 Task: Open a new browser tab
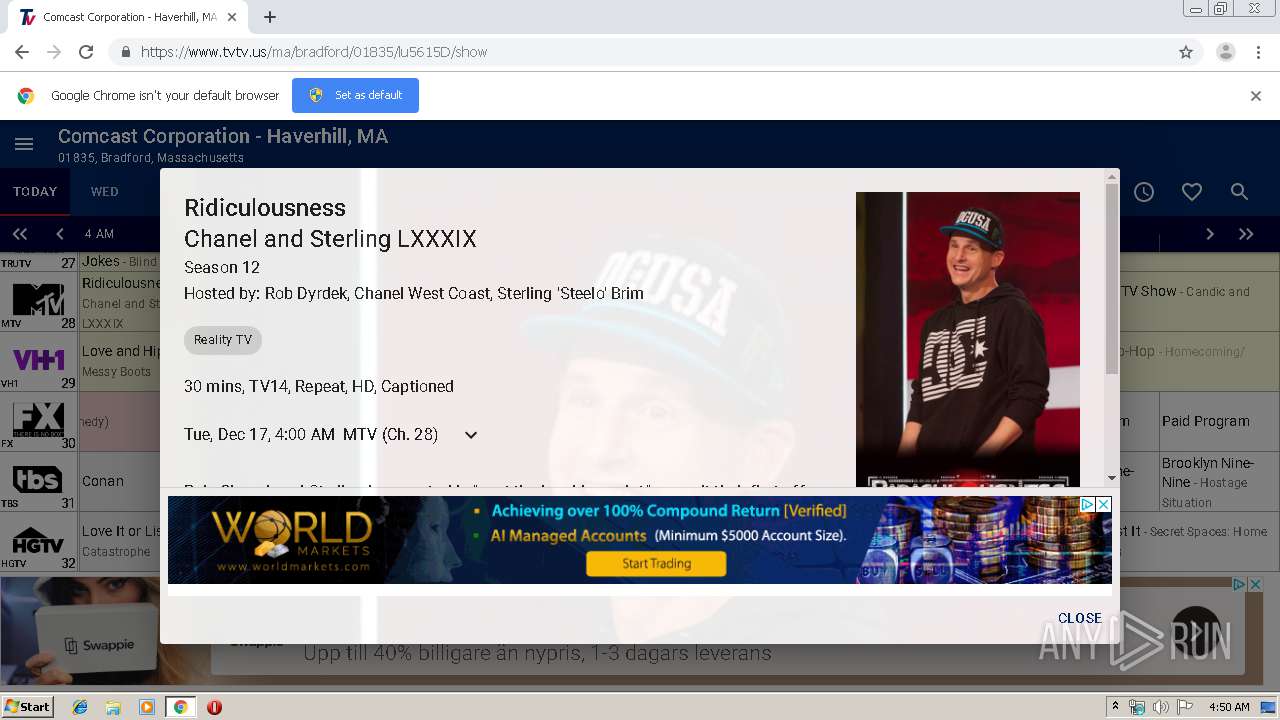[x=270, y=17]
